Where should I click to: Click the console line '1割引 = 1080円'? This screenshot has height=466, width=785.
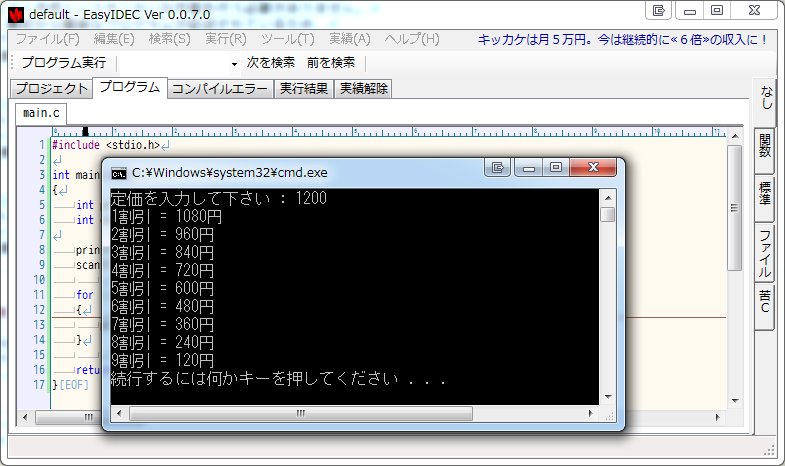[x=166, y=217]
